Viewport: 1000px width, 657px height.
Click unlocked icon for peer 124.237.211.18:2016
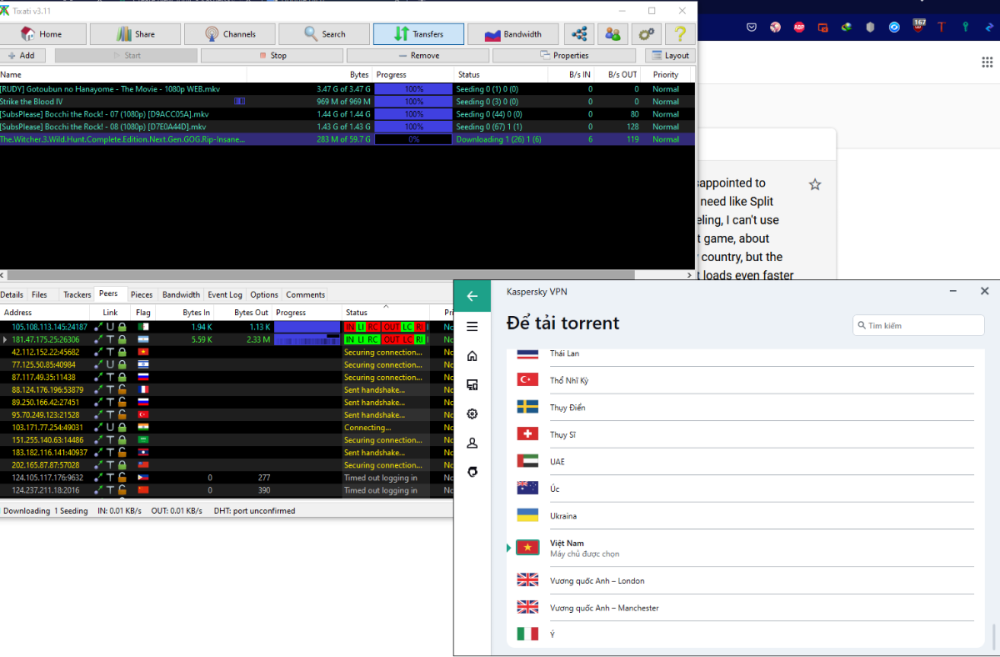(122, 490)
